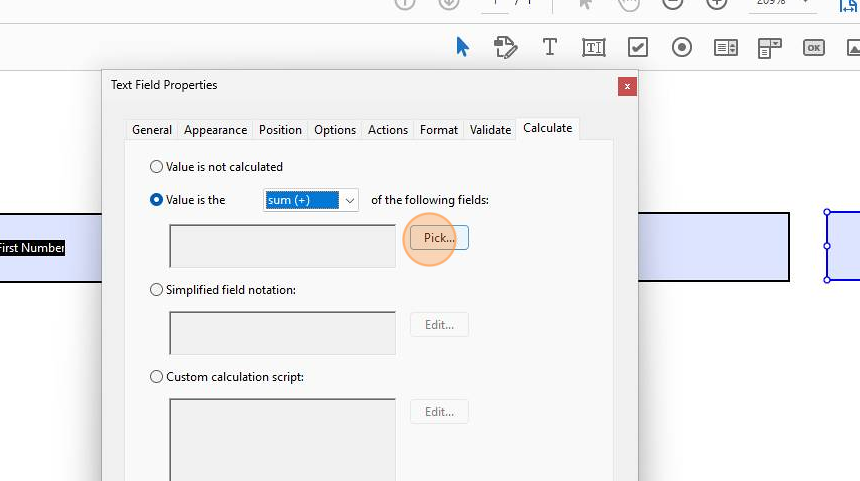Select the Add List Box tool
The height and width of the screenshot is (481, 860).
726,48
